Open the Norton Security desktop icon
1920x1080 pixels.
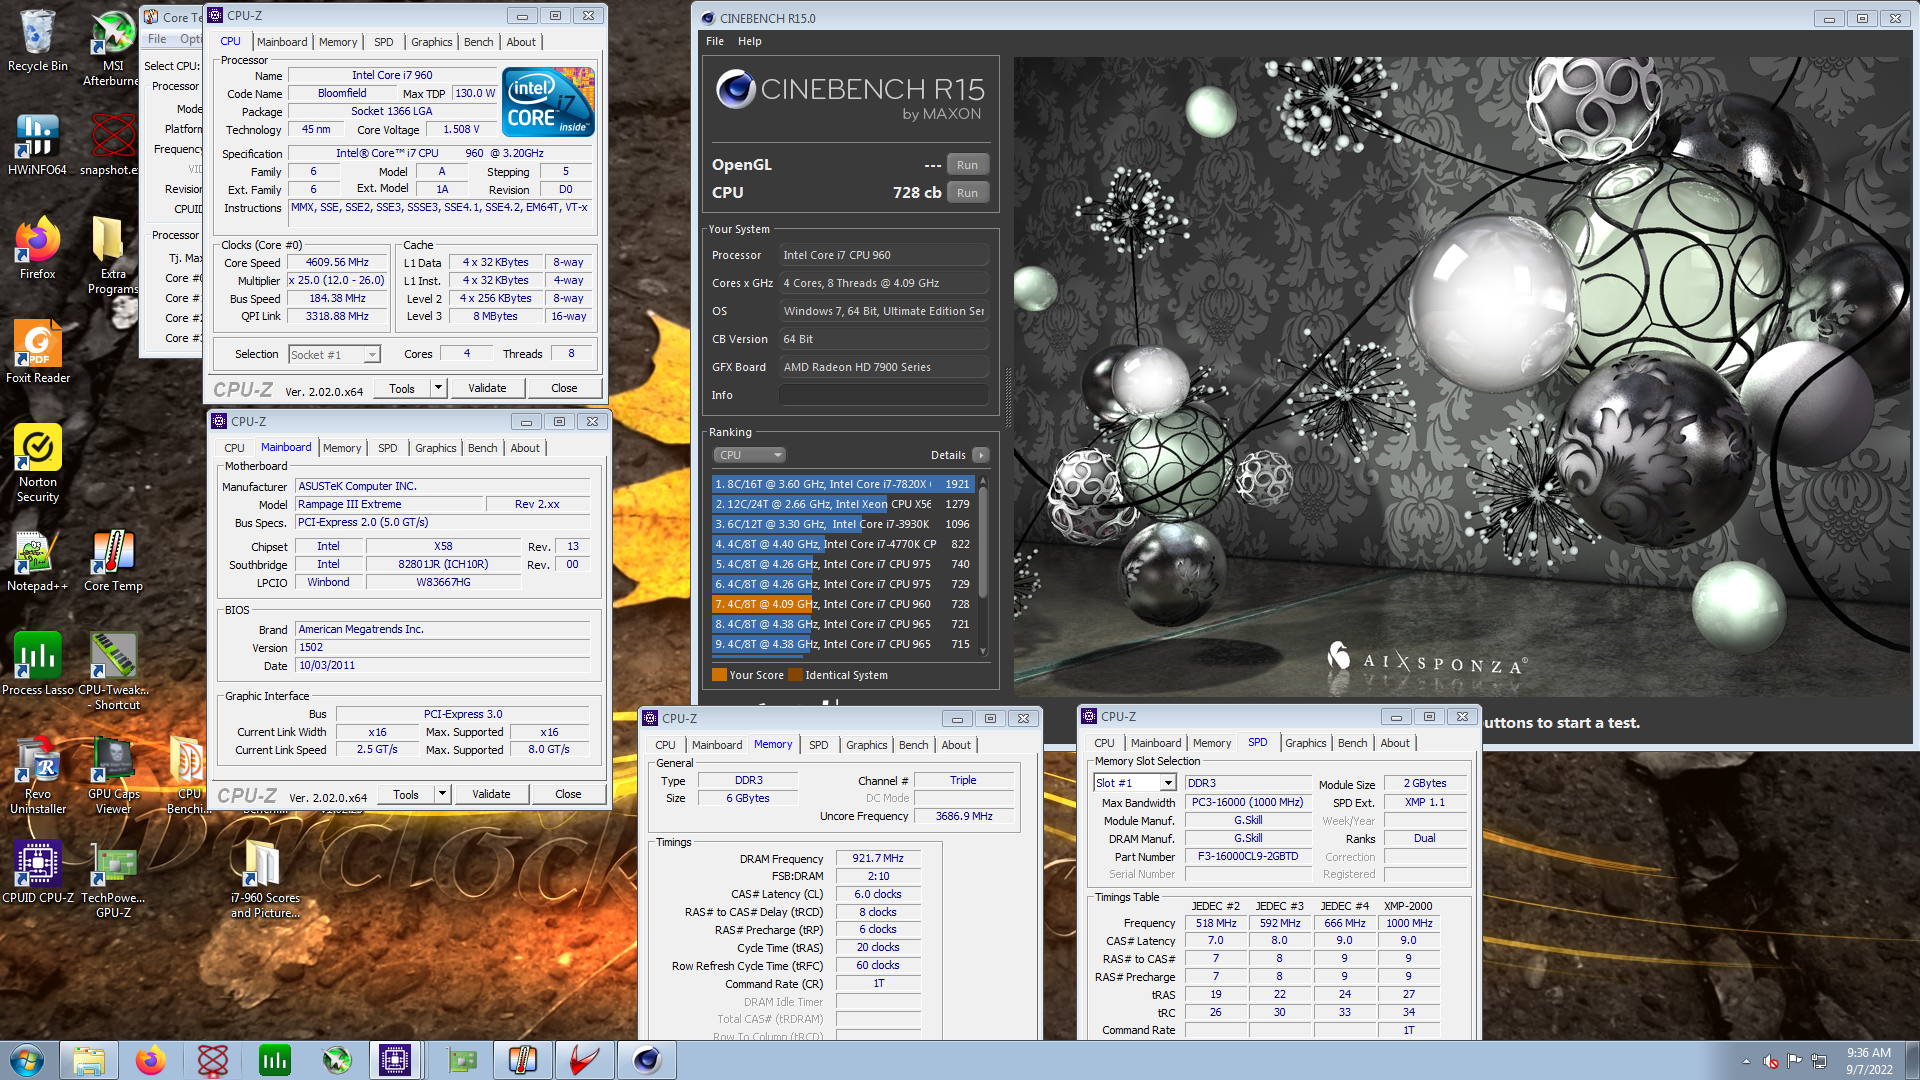[x=37, y=463]
